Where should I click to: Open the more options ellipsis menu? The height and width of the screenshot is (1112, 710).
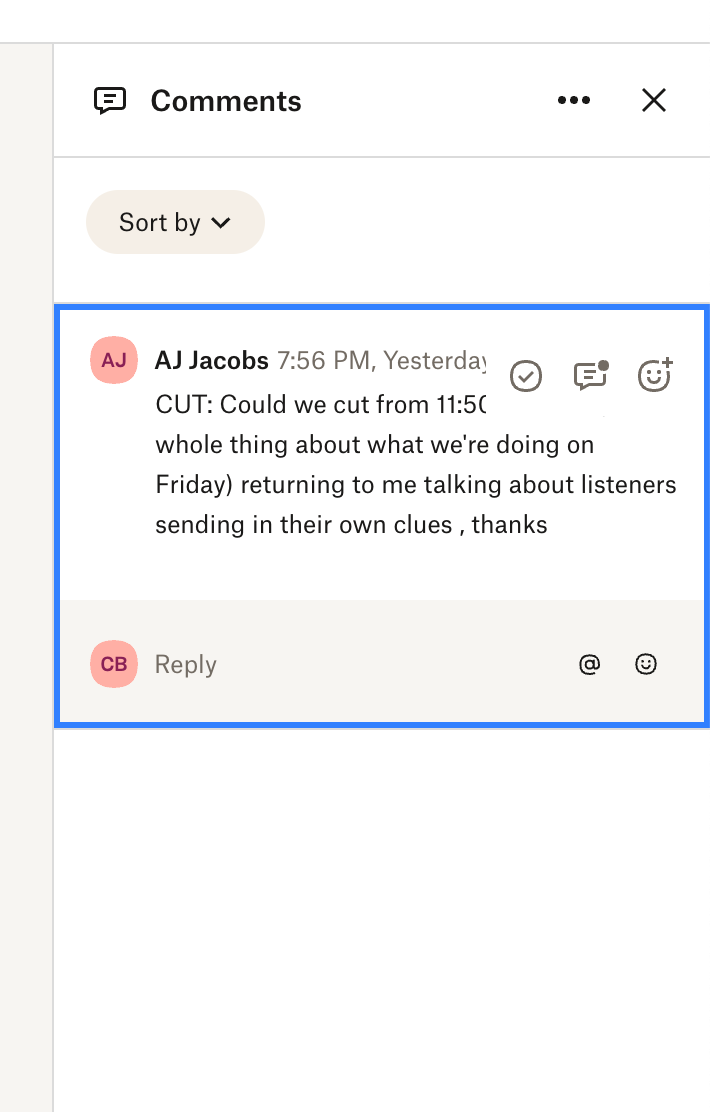(x=574, y=100)
